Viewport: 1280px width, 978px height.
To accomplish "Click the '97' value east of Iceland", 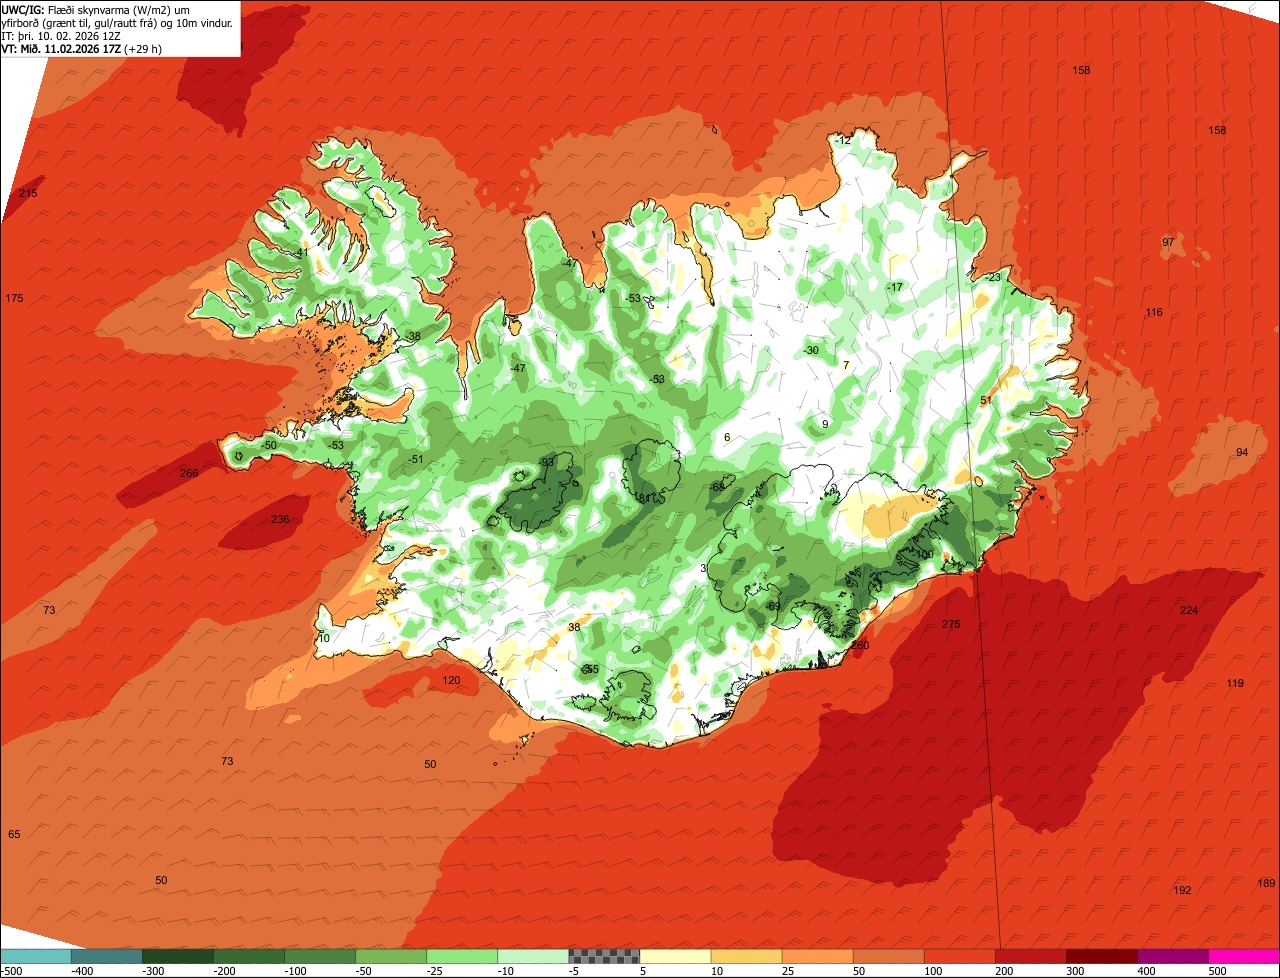I will coord(1168,243).
